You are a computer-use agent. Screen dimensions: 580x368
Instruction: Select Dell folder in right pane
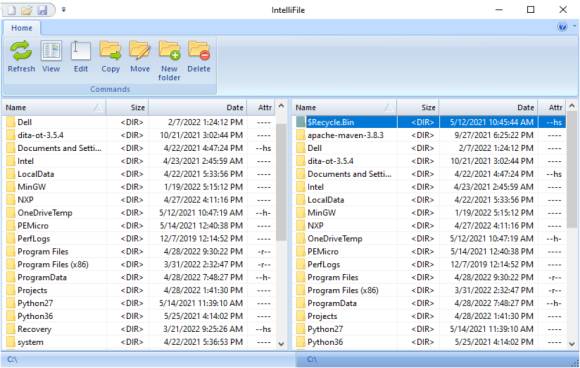coord(431,148)
